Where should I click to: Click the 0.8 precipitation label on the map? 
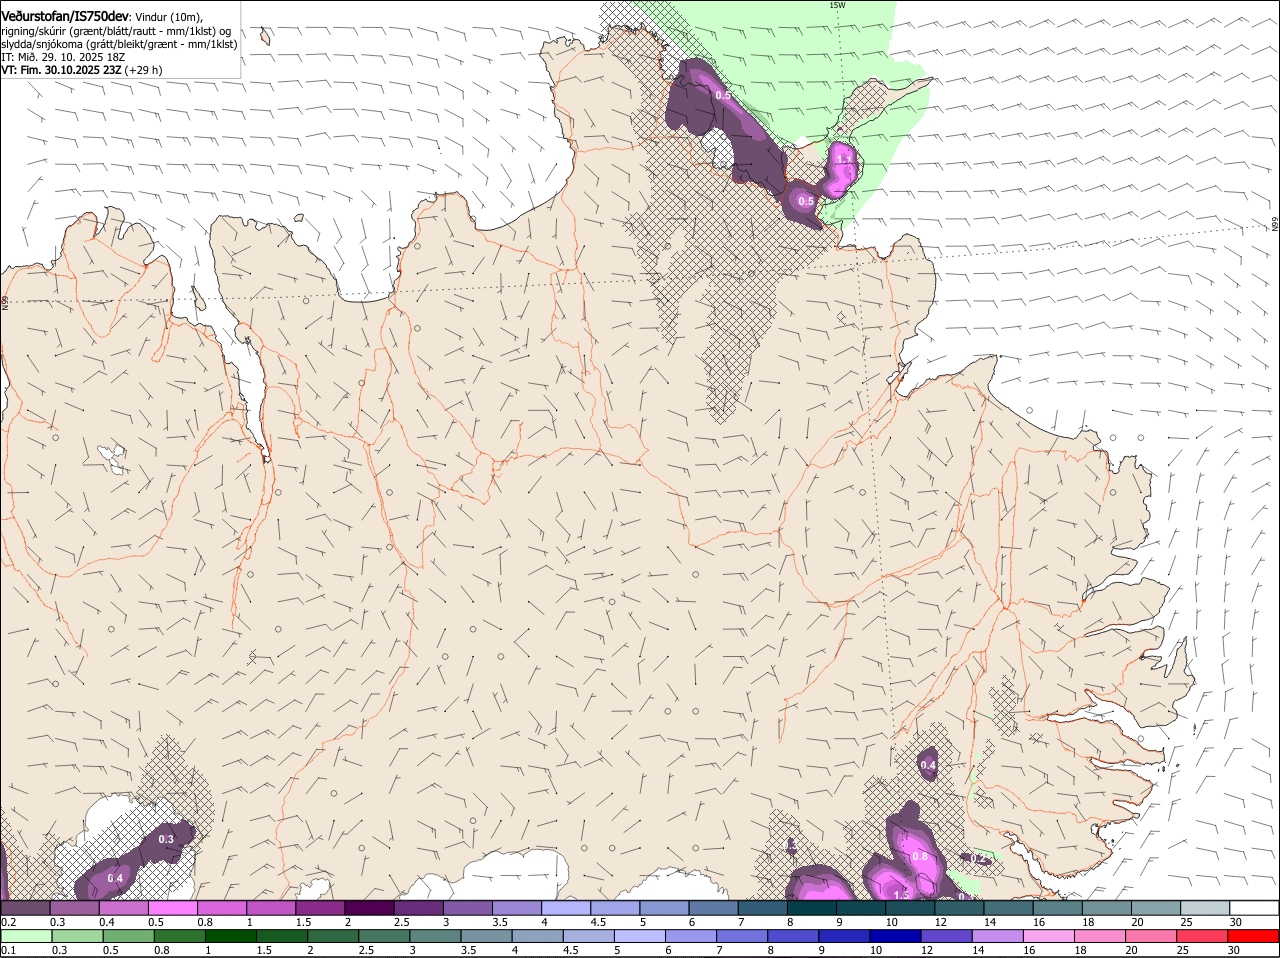click(920, 857)
